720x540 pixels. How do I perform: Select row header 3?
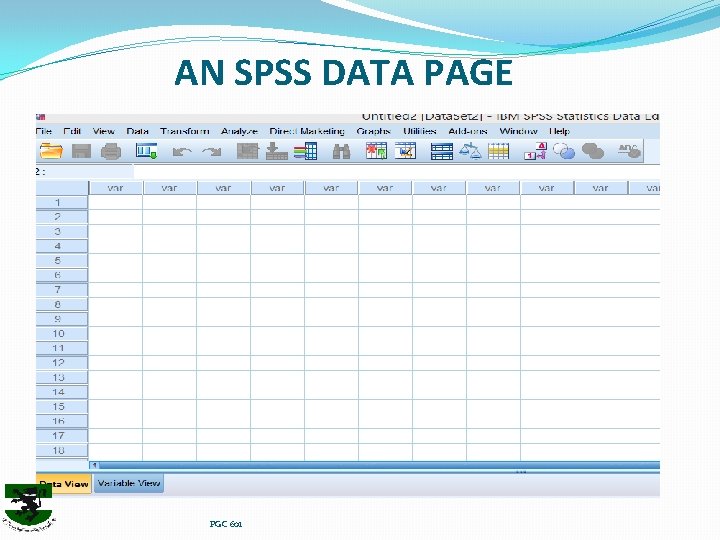[62, 231]
